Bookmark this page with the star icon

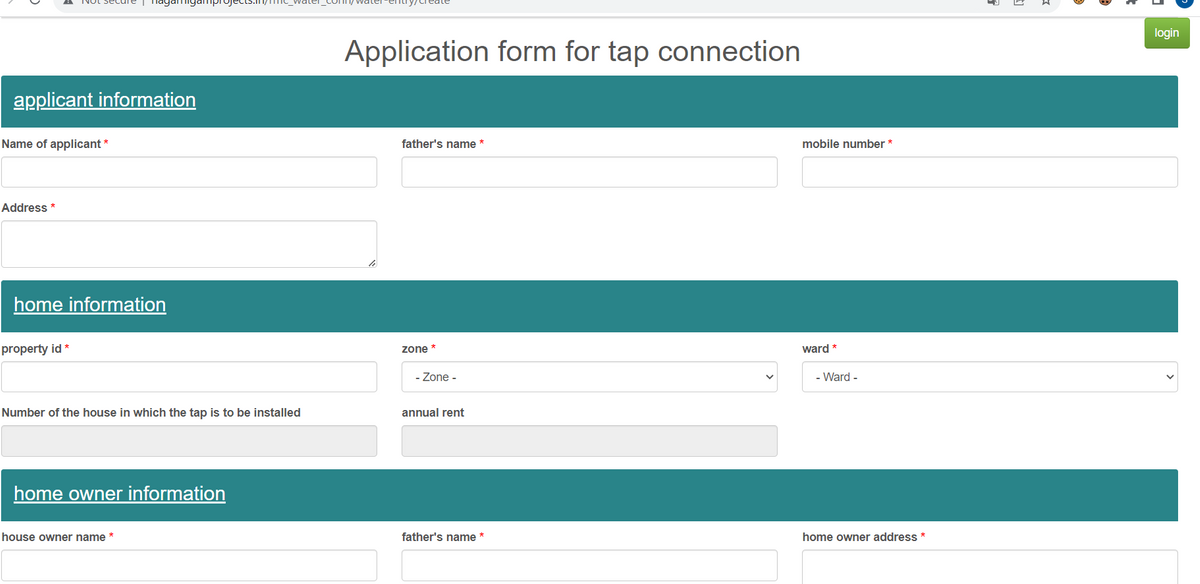(x=1045, y=4)
